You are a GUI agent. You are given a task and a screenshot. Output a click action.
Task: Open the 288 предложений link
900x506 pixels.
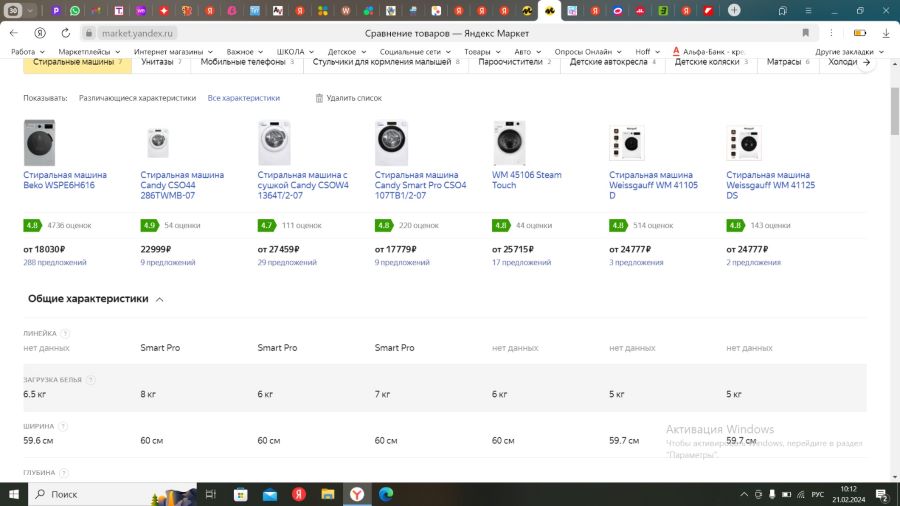(55, 262)
